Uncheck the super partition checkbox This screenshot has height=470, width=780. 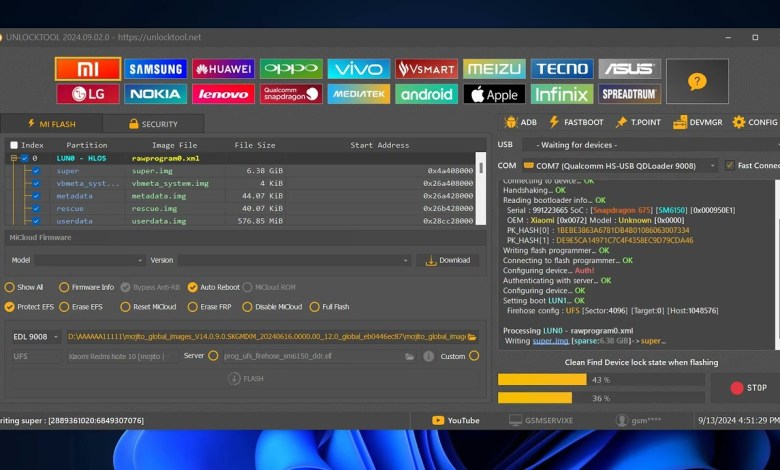pos(36,171)
